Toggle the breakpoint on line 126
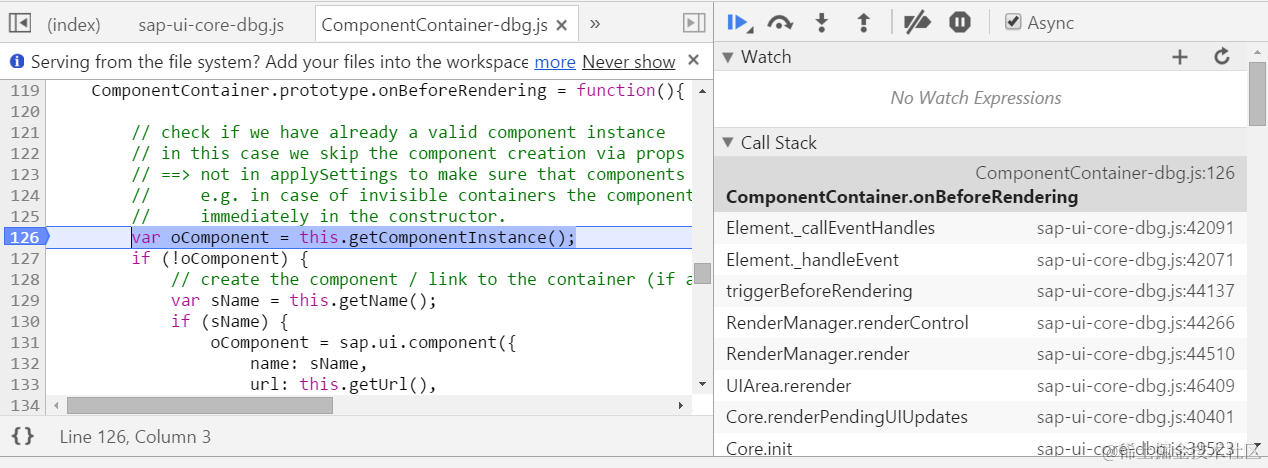The height and width of the screenshot is (468, 1268). (25, 238)
